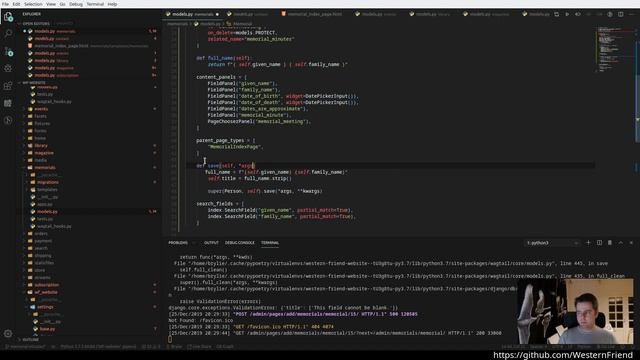
Task: Click the Python interpreter in status bar
Action: 98,347
